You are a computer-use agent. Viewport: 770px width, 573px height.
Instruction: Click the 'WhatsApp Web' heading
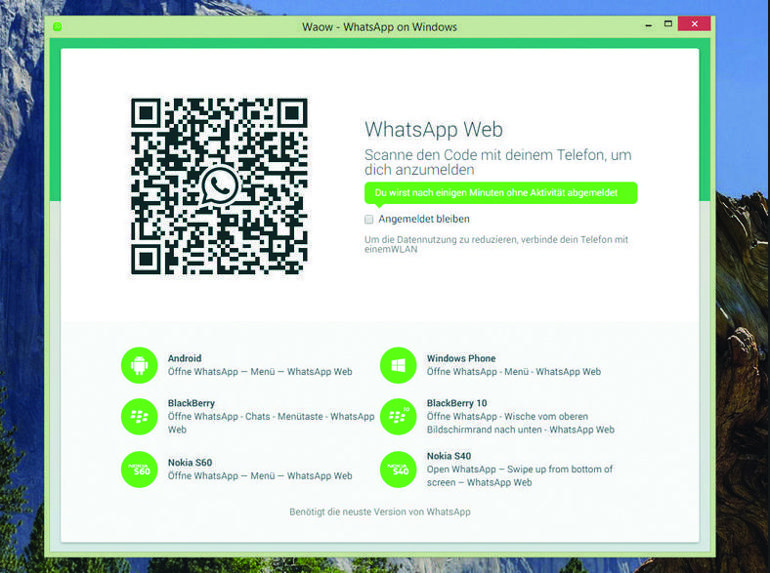(433, 129)
